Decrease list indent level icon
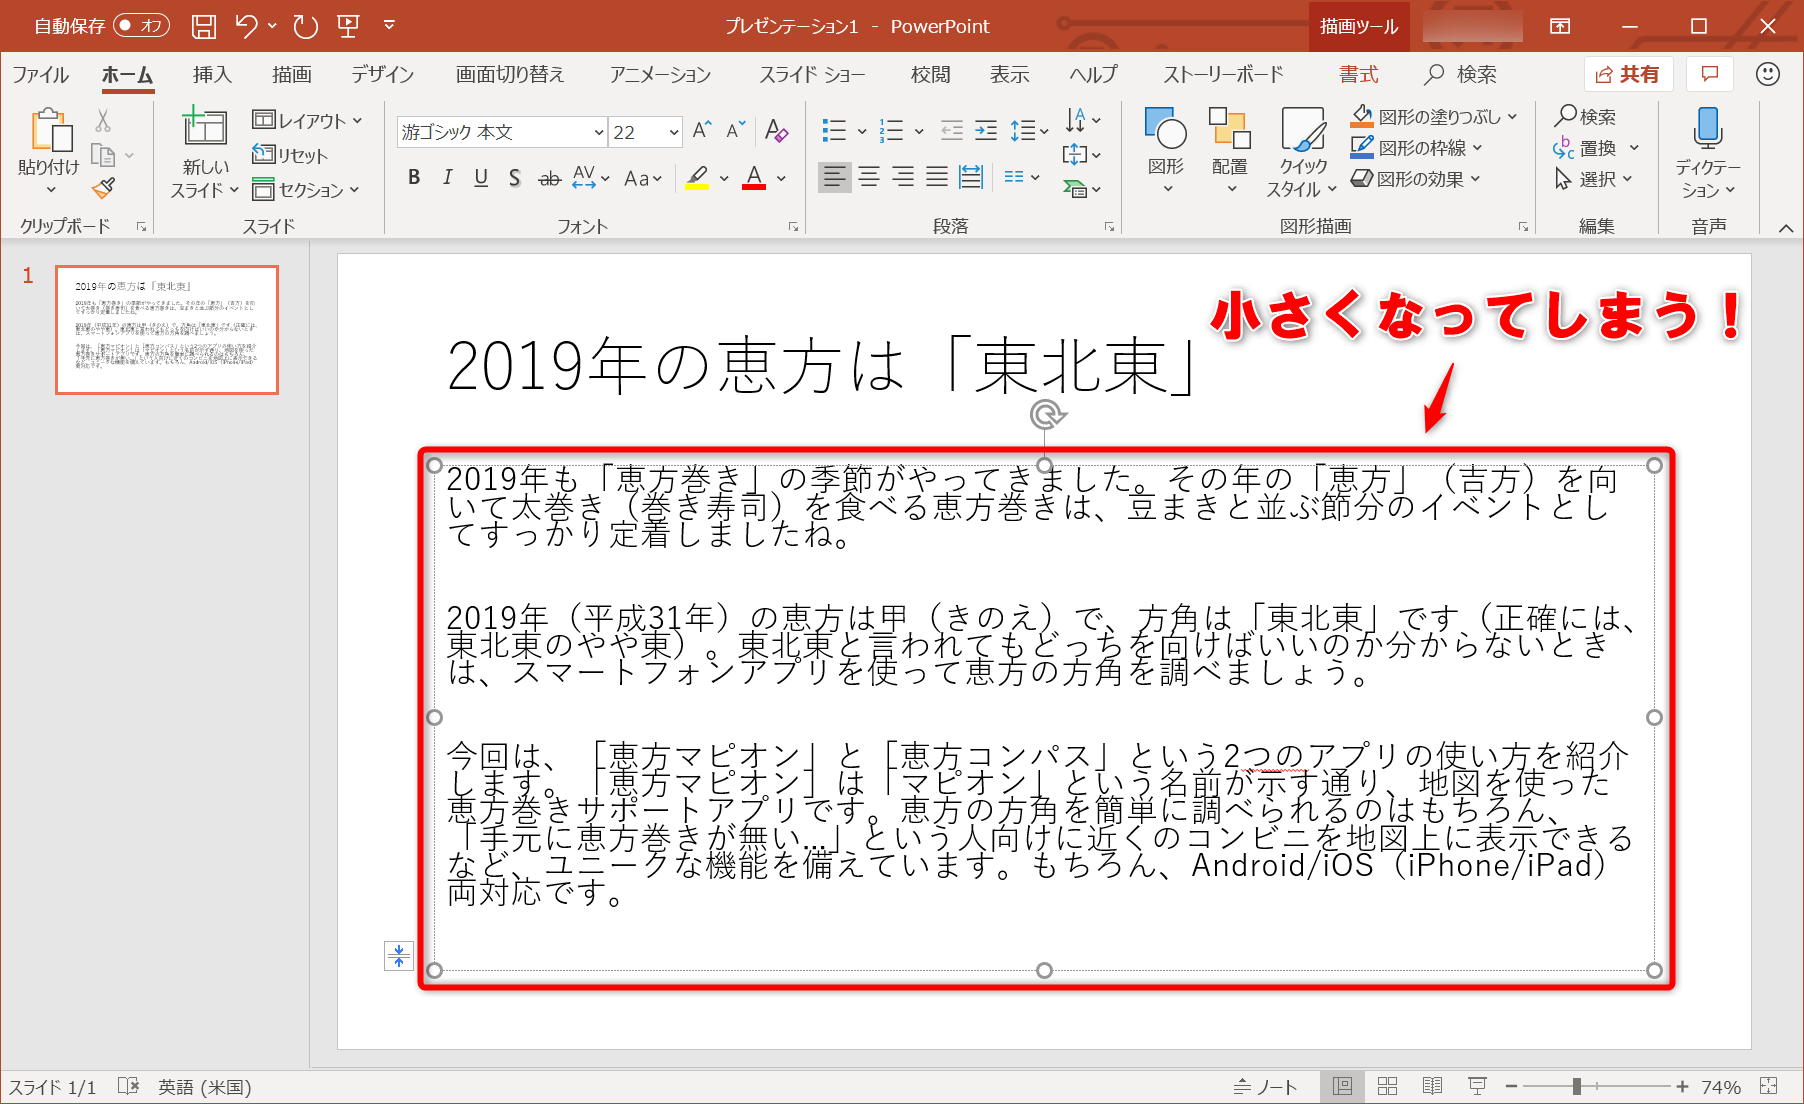The width and height of the screenshot is (1804, 1104). tap(952, 130)
